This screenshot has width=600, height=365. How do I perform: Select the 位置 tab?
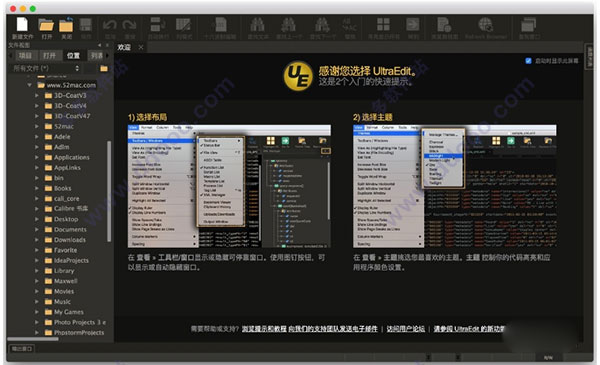click(x=73, y=56)
